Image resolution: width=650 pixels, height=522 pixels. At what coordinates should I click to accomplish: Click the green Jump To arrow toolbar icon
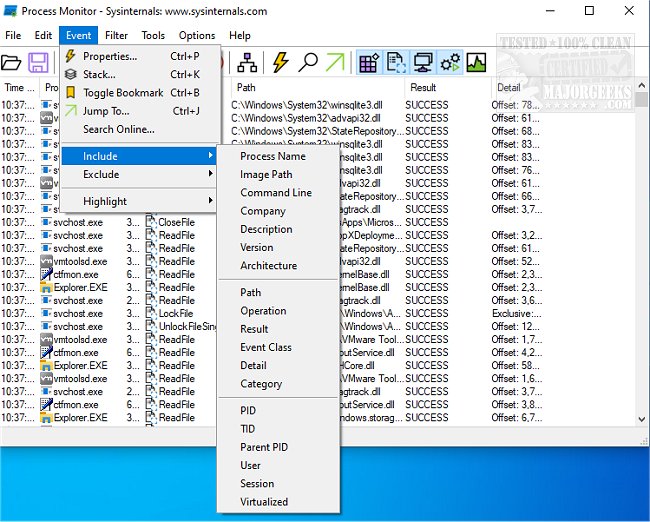pos(335,63)
